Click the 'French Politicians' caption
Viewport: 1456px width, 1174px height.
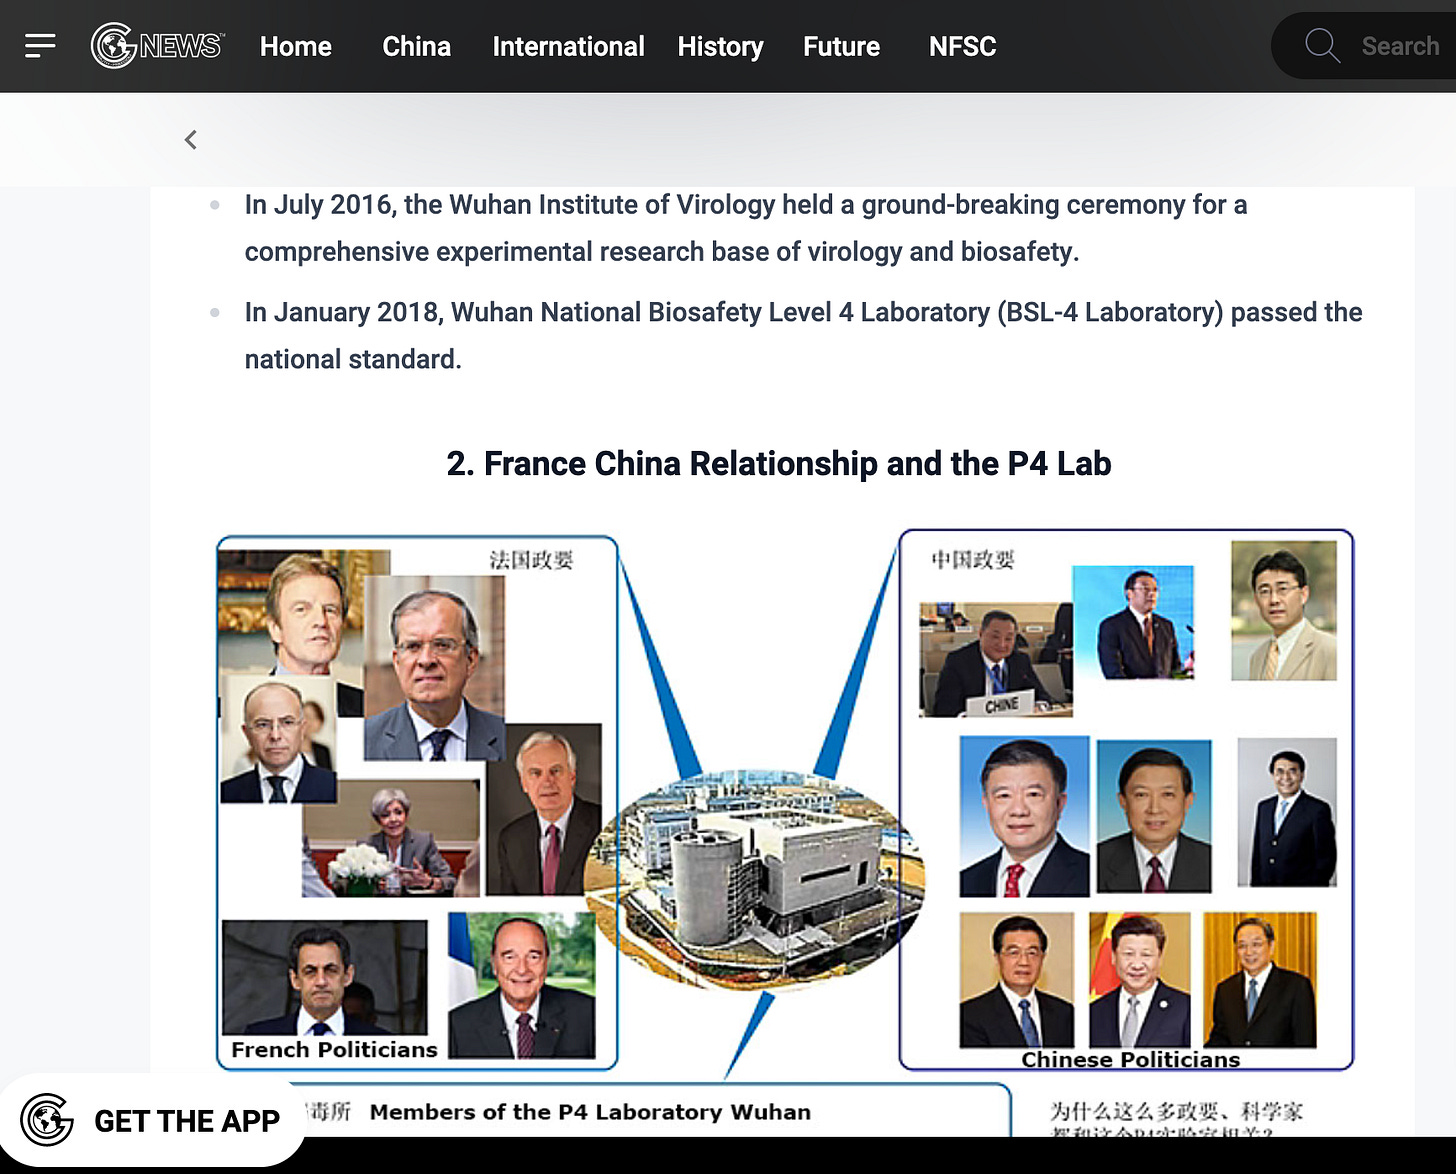click(334, 1049)
